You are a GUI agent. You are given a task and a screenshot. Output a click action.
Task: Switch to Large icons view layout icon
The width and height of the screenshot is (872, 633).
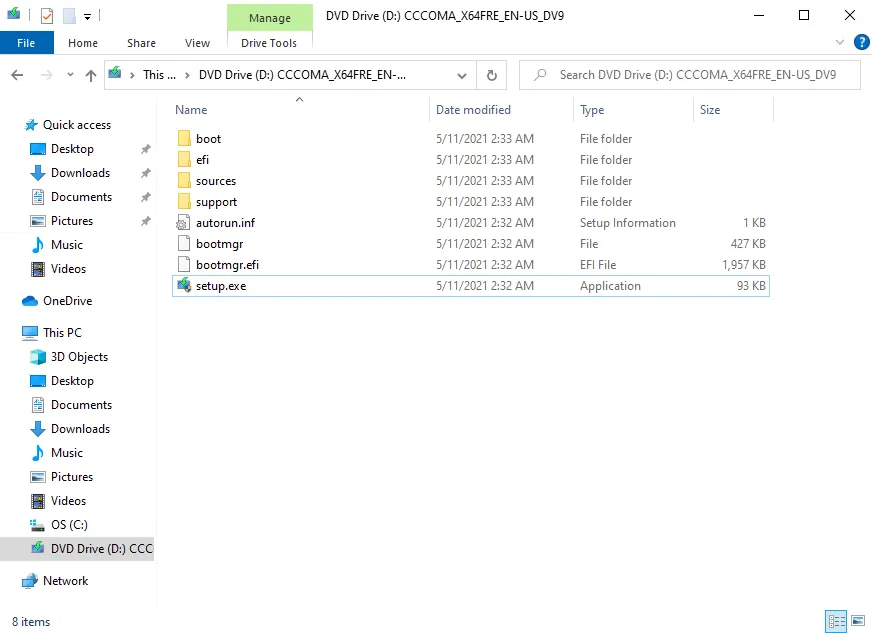click(858, 621)
